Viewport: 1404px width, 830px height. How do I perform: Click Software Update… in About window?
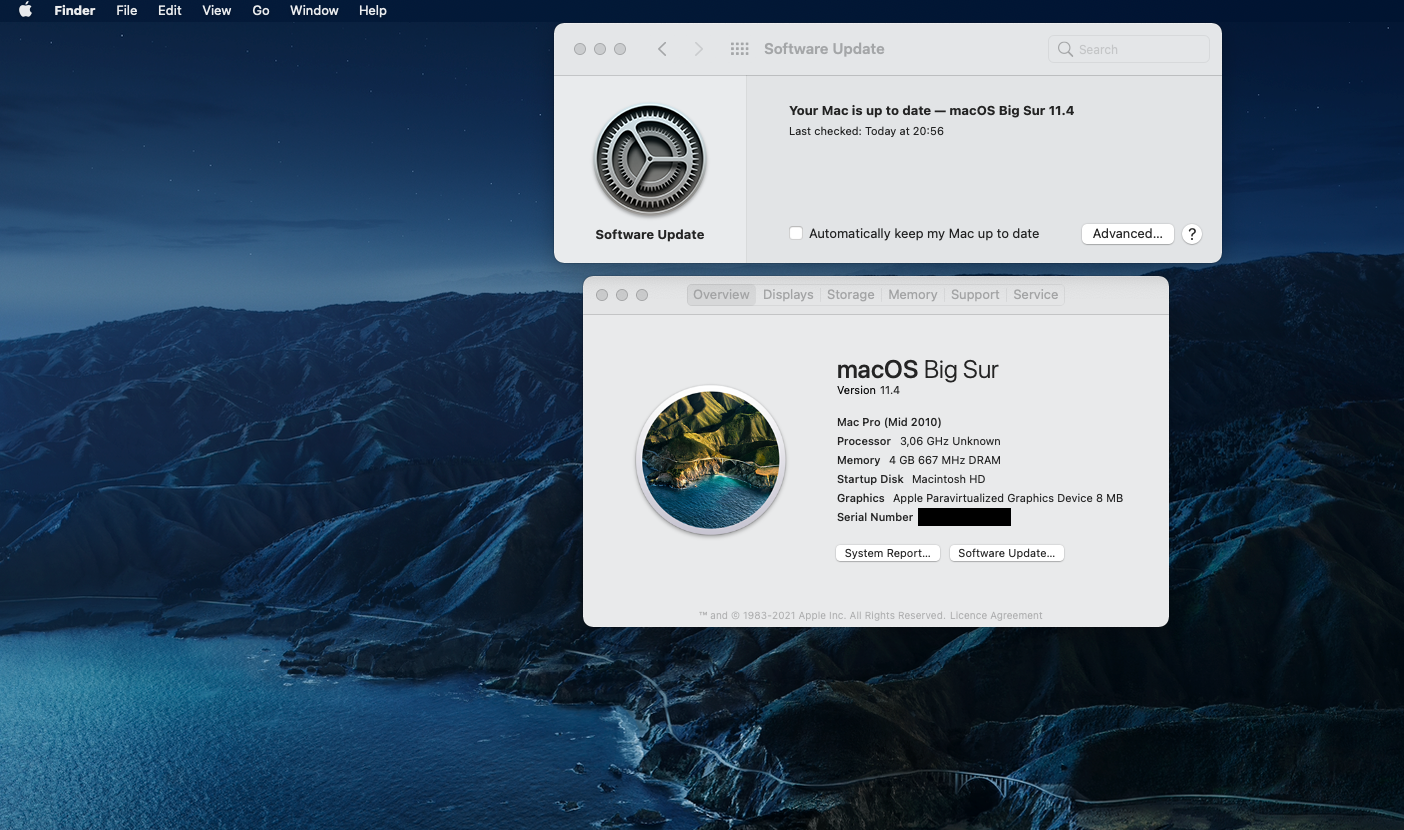pos(1006,553)
